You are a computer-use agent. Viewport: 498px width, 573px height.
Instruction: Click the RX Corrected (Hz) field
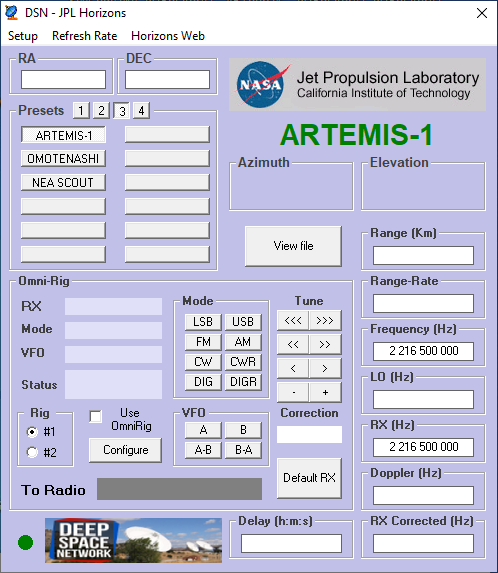click(x=423, y=543)
